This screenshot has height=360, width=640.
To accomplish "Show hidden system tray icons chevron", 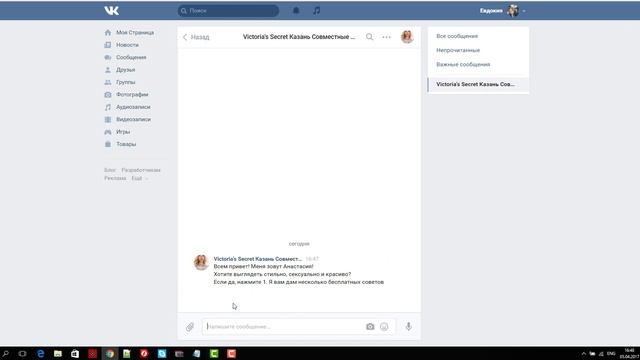I will tap(584, 353).
